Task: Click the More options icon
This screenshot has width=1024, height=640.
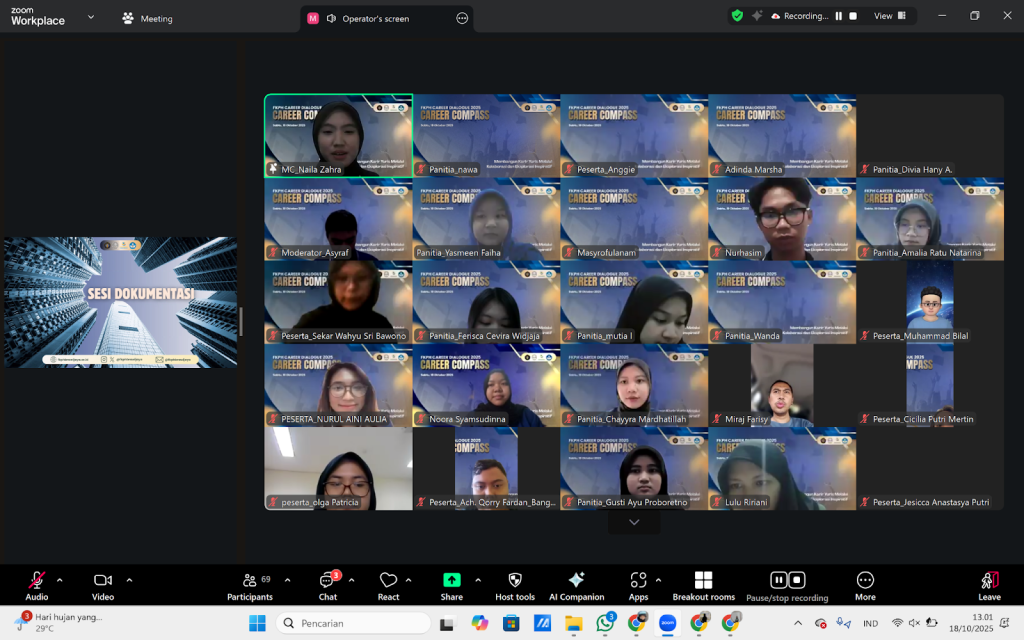Action: click(865, 584)
